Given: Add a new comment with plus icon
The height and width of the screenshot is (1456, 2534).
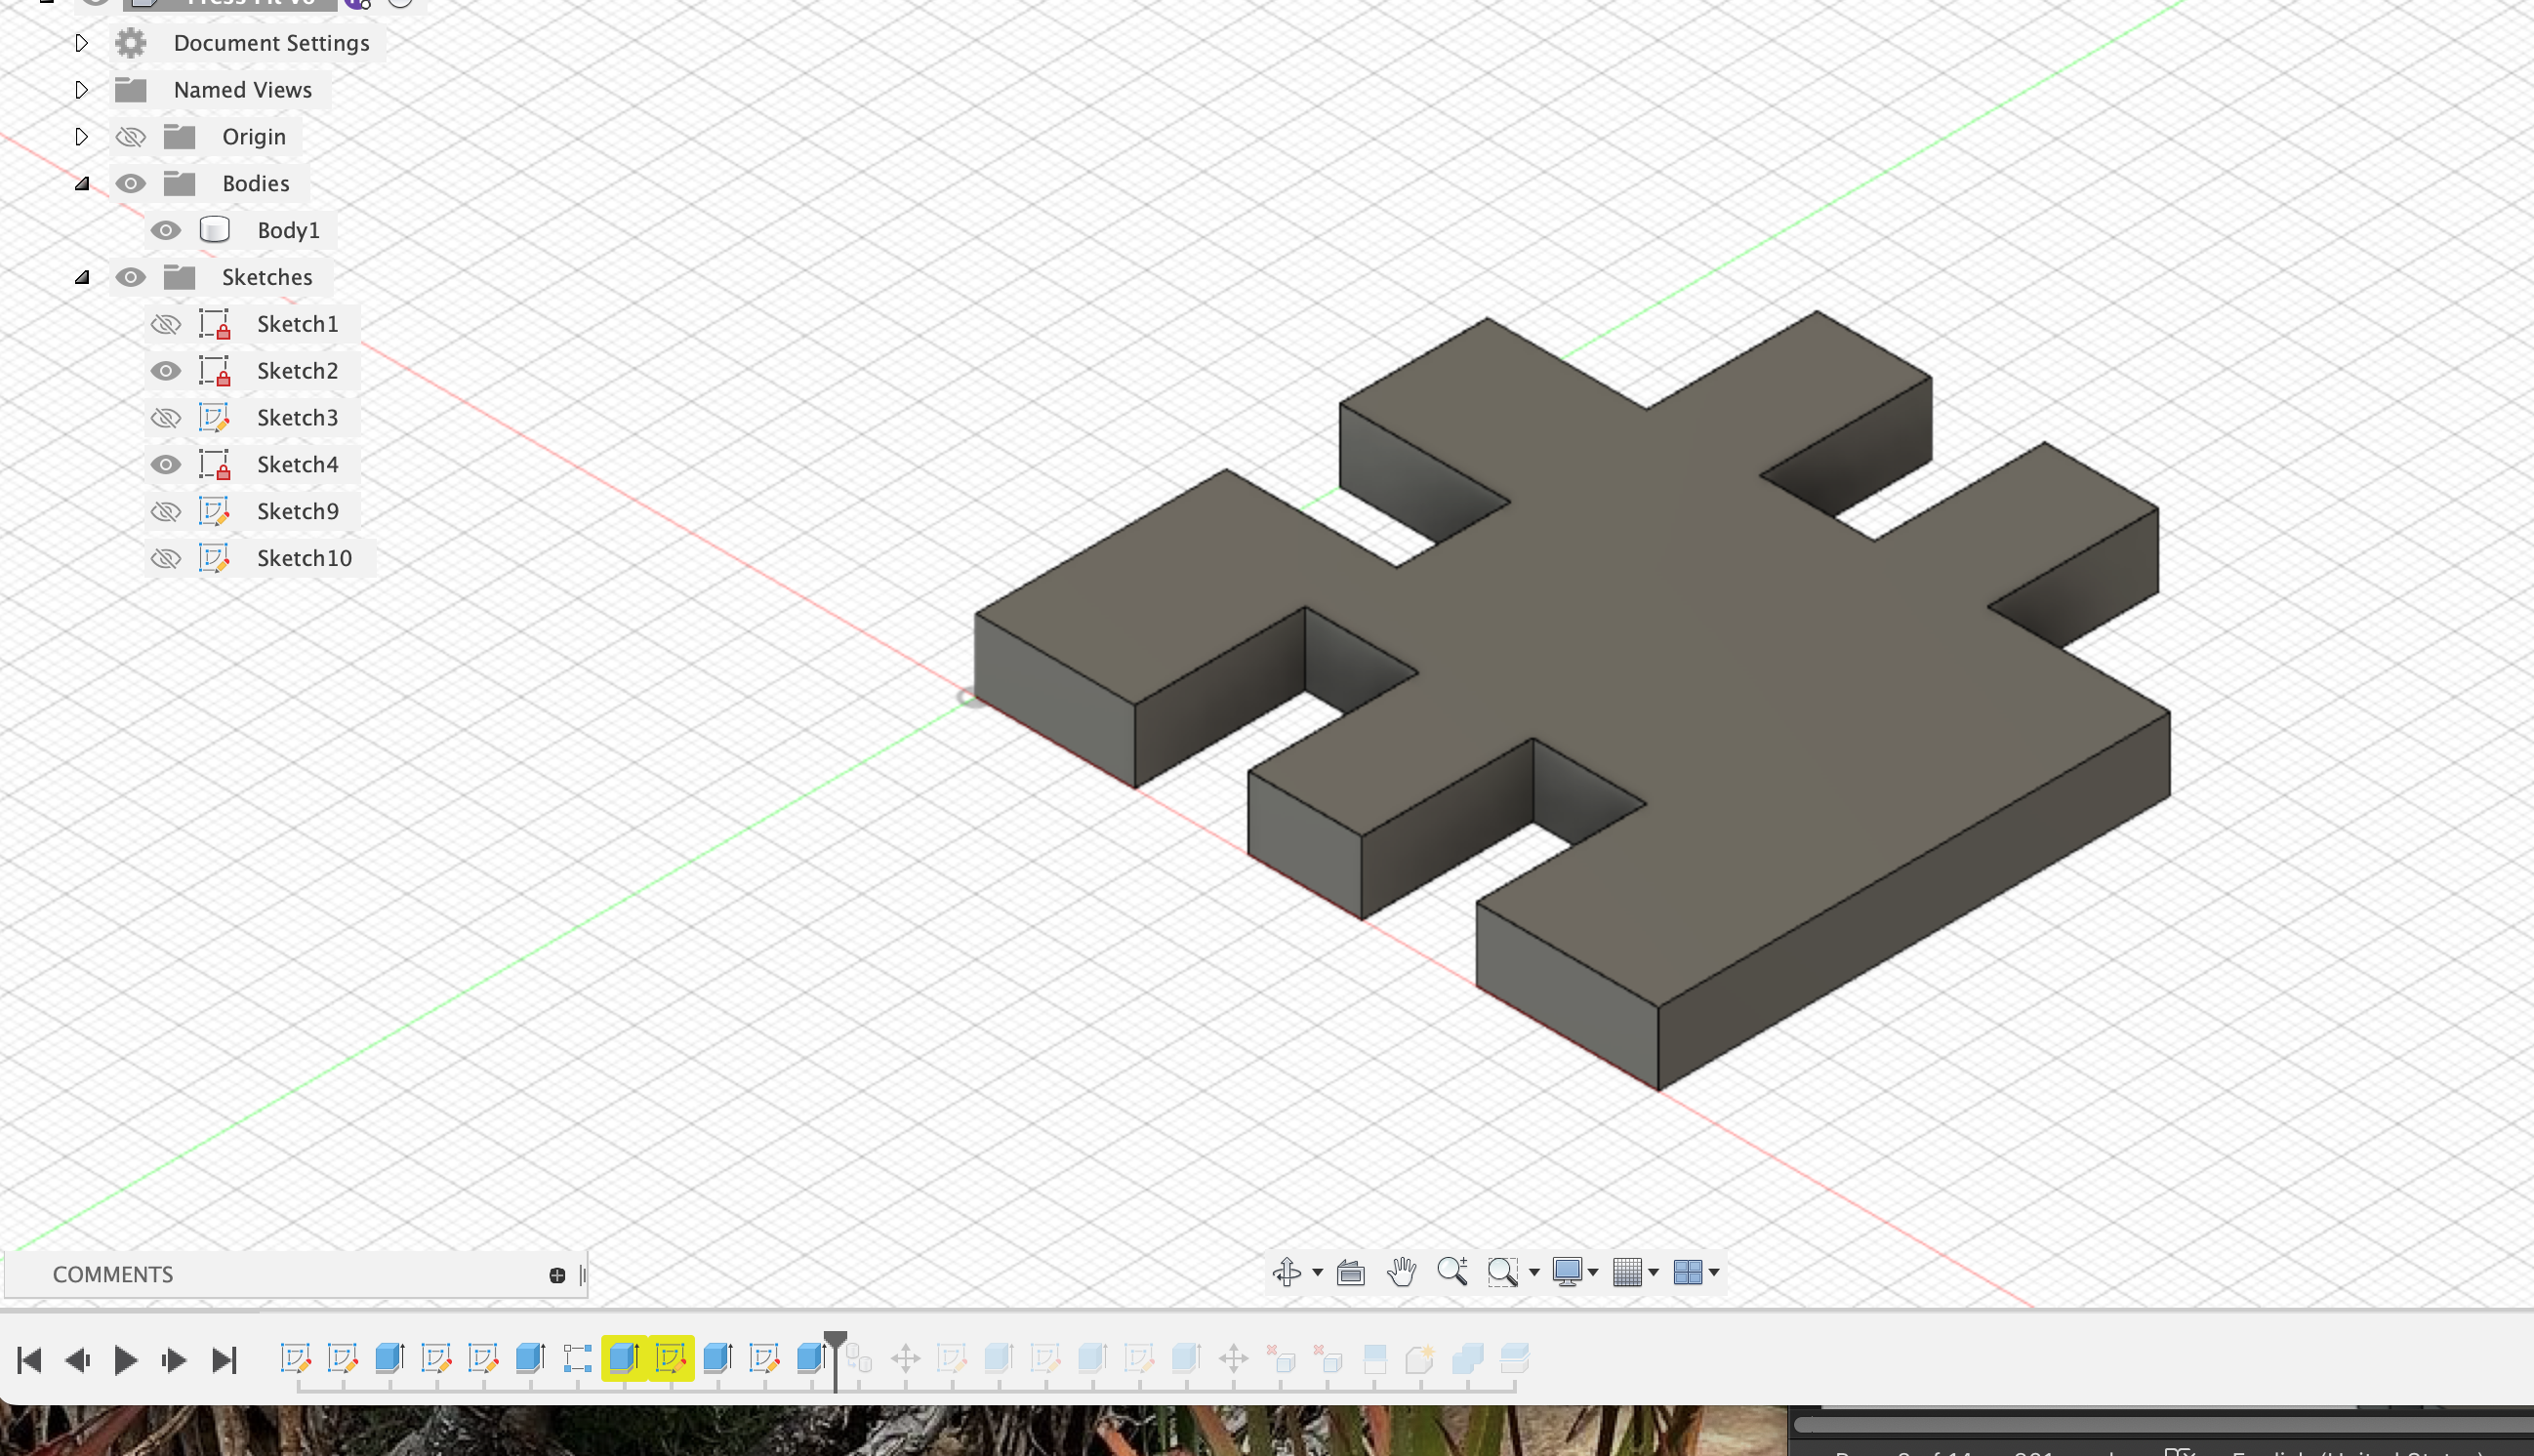Looking at the screenshot, I should (557, 1275).
